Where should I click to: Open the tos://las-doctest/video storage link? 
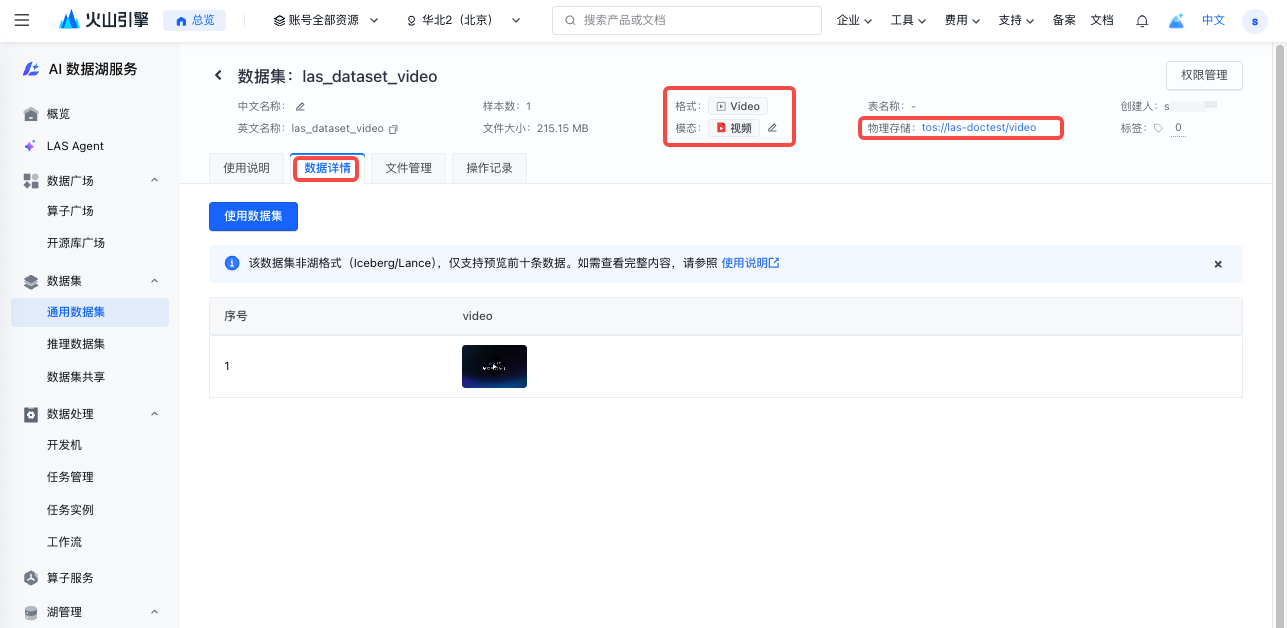click(x=979, y=128)
